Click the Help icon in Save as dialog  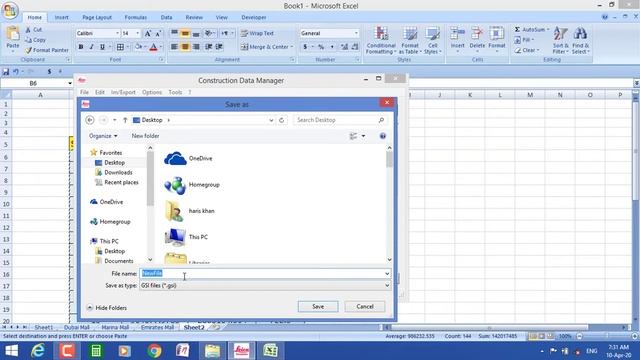pyautogui.click(x=382, y=136)
